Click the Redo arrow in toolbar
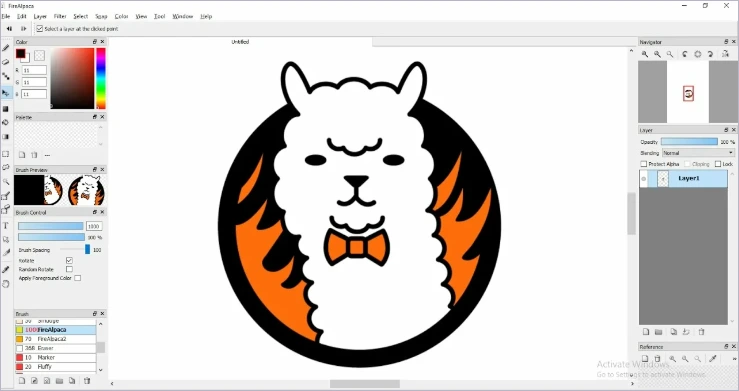The height and width of the screenshot is (391, 739). tap(24, 29)
